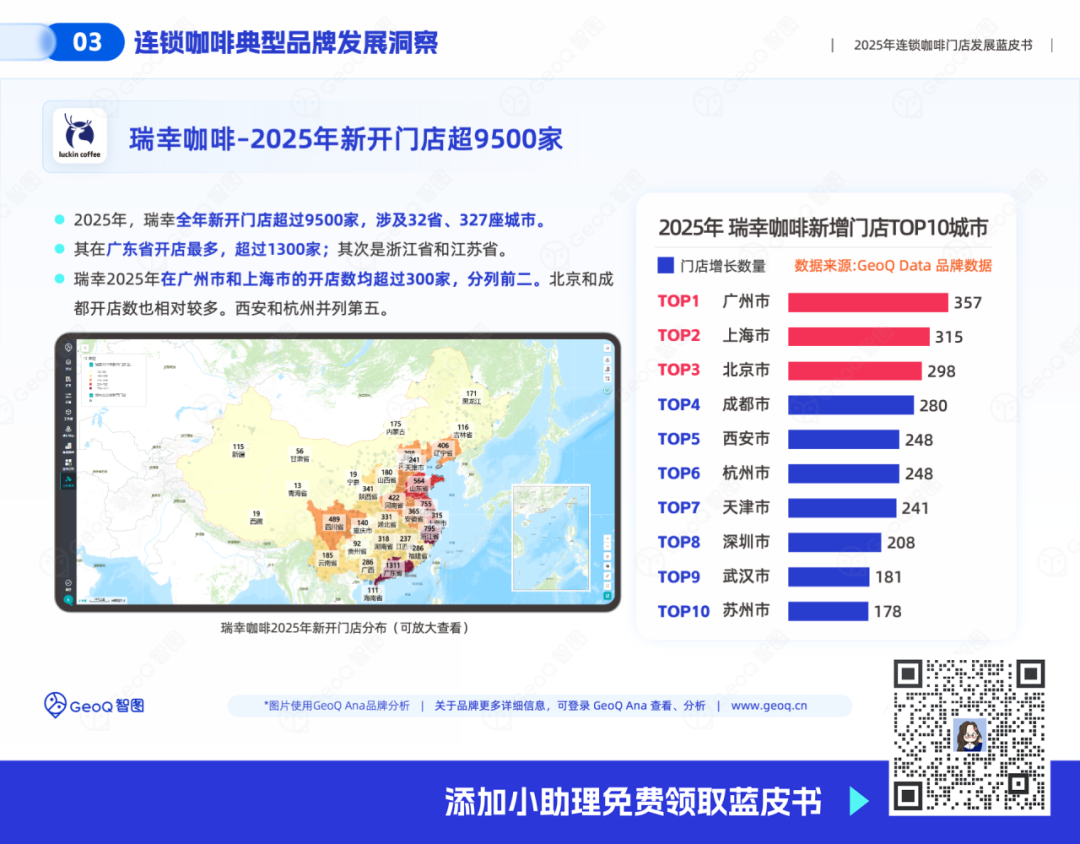Click the 03 section number badge
Image resolution: width=1080 pixels, height=844 pixels.
point(88,42)
